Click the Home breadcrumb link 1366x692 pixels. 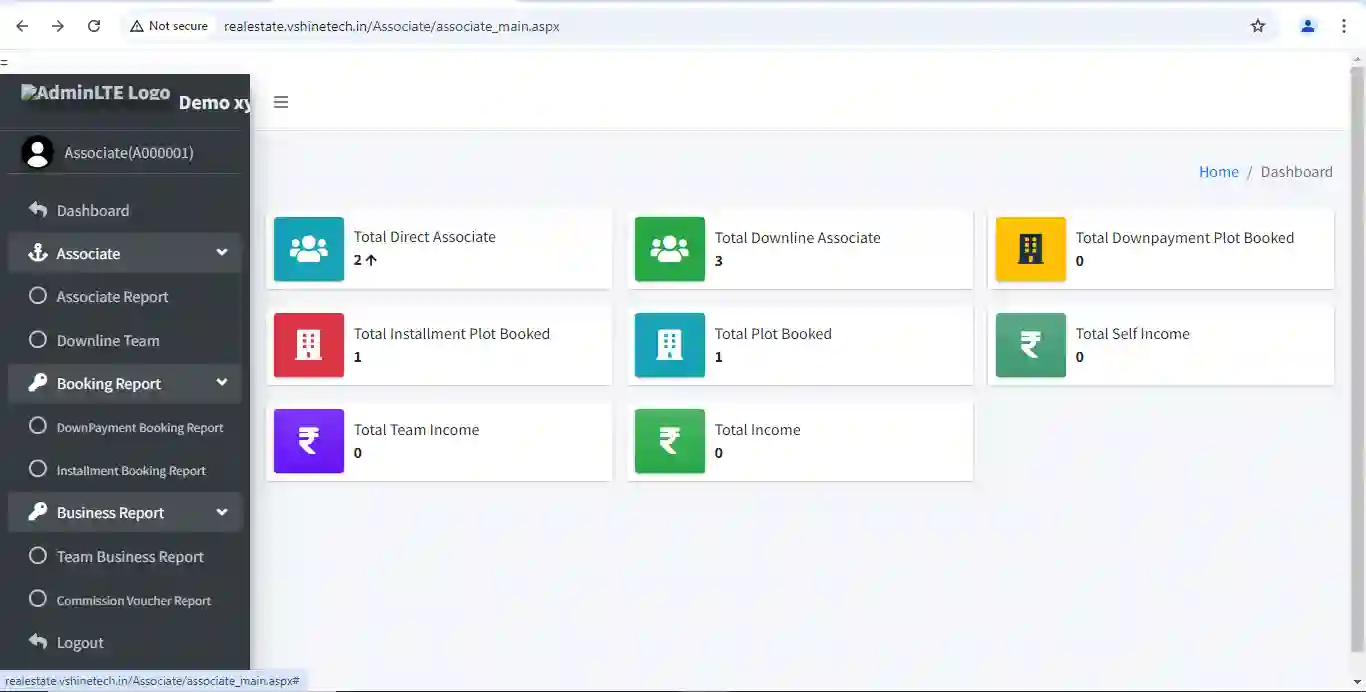tap(1218, 172)
